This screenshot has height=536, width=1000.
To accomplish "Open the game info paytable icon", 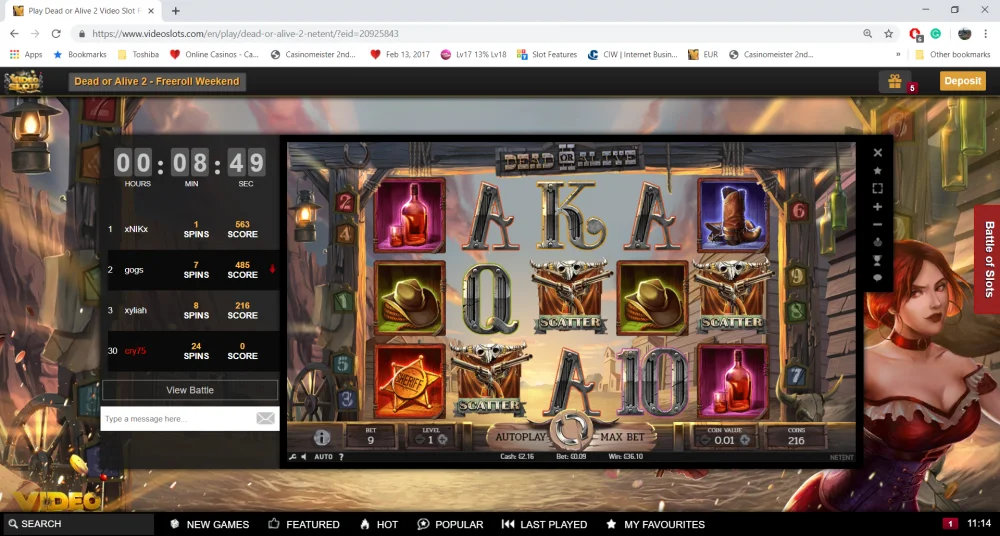I will coord(321,438).
